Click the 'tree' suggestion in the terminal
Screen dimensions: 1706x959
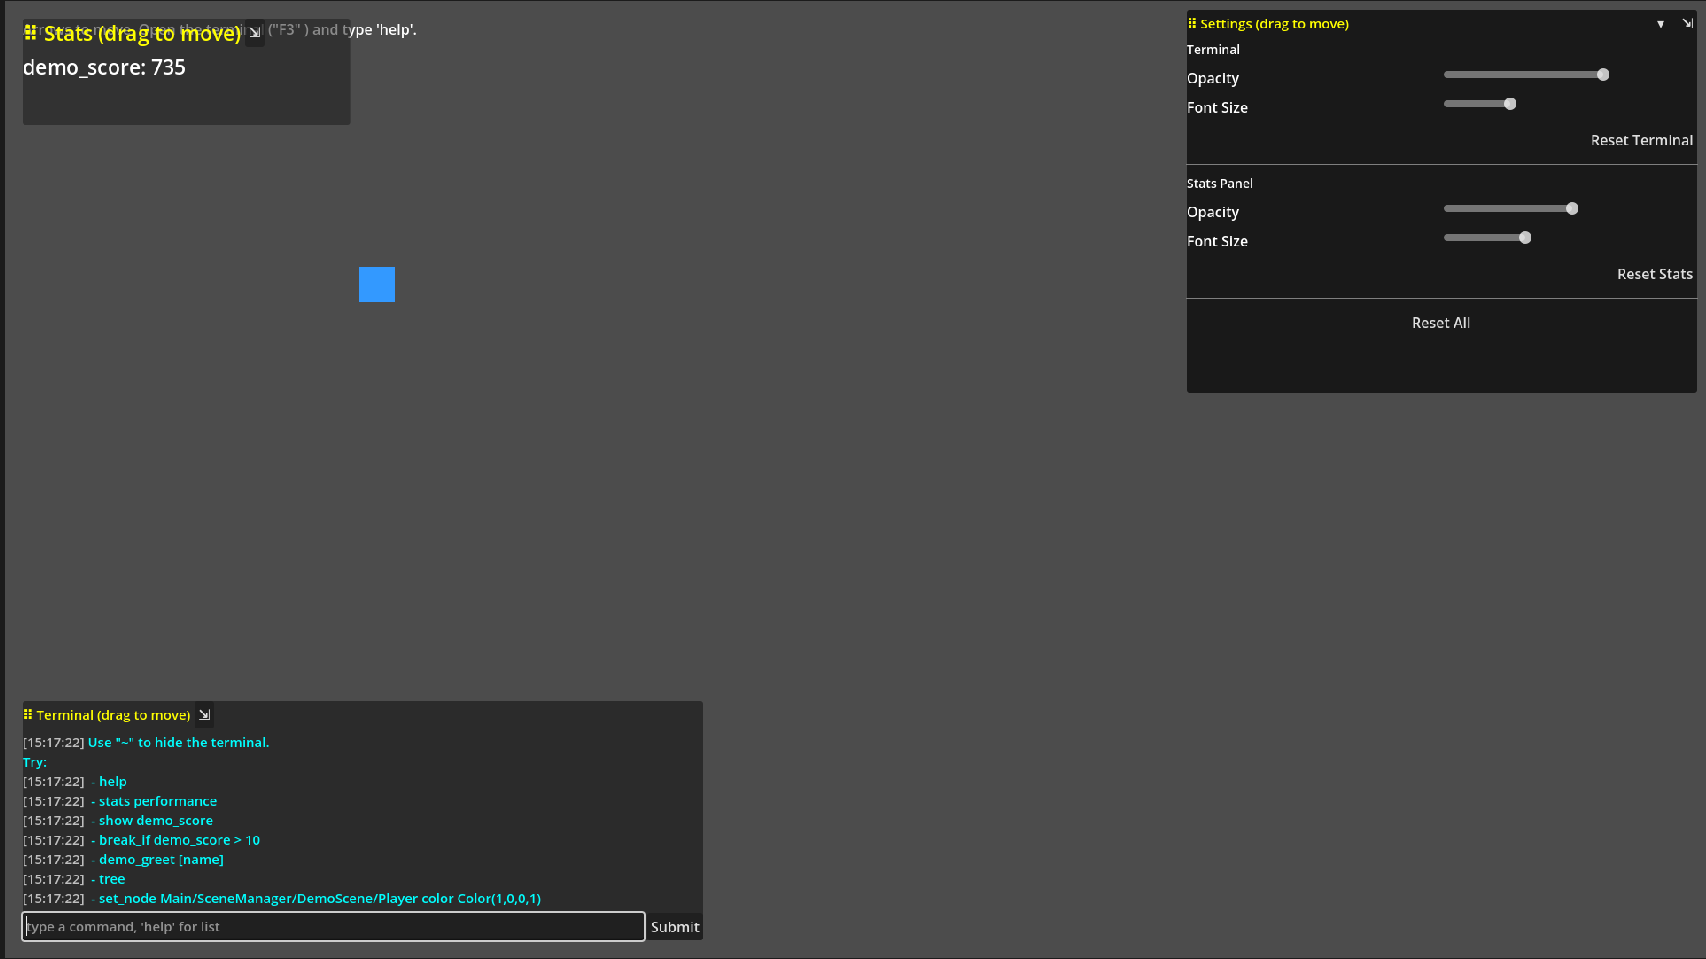click(x=112, y=879)
